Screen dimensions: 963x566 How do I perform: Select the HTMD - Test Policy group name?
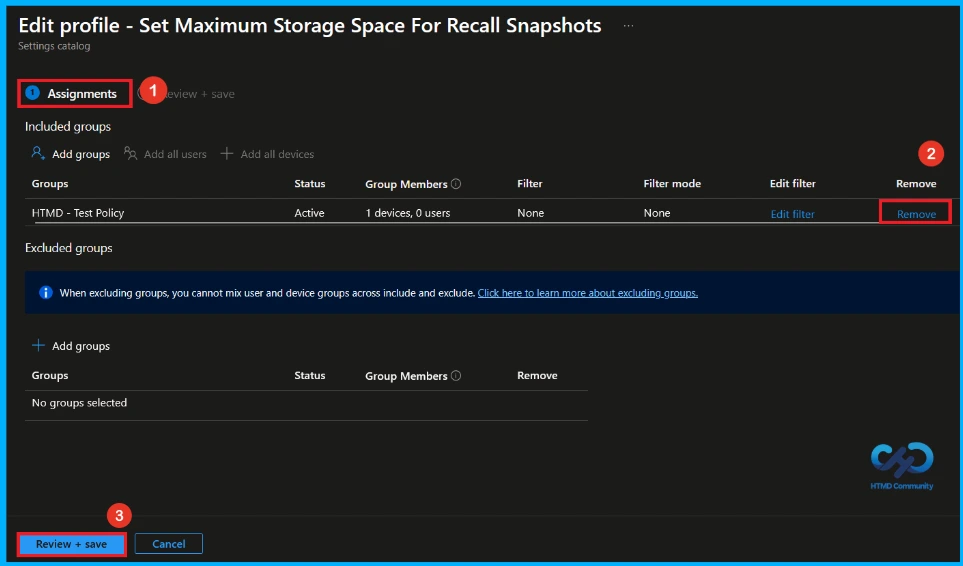tap(78, 213)
